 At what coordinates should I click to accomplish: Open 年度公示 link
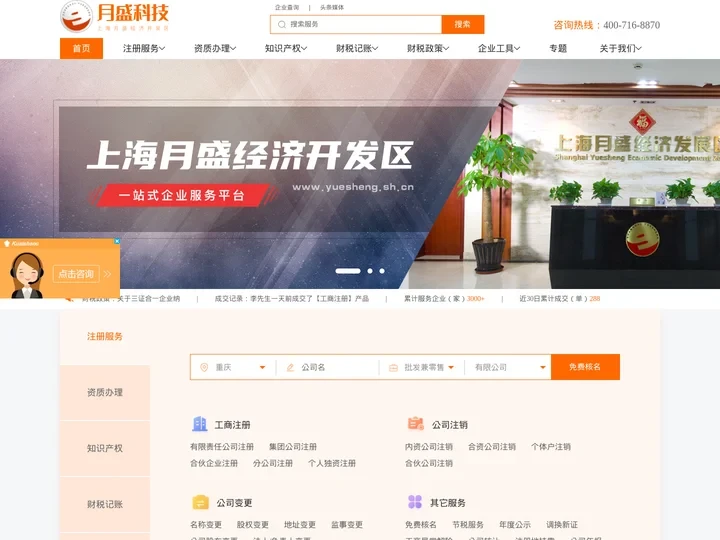(x=515, y=525)
